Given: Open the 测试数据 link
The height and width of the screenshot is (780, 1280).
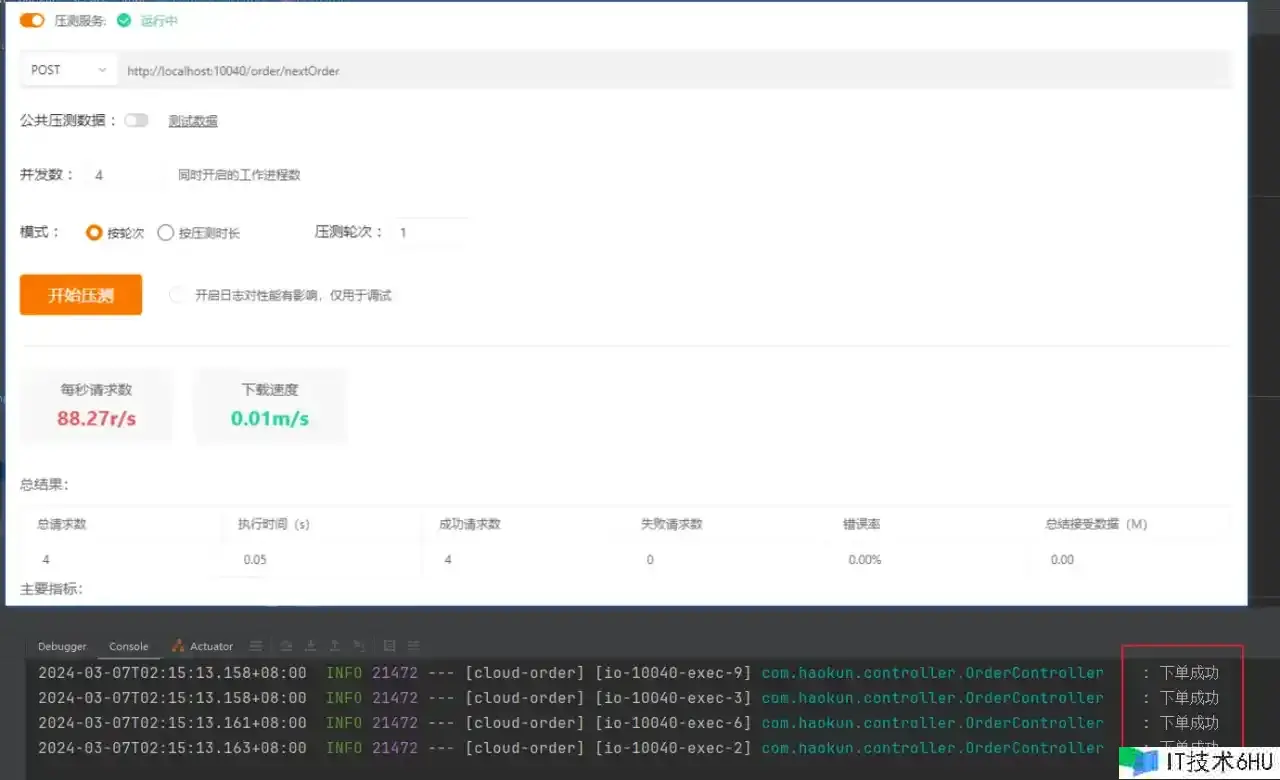Looking at the screenshot, I should (x=193, y=121).
